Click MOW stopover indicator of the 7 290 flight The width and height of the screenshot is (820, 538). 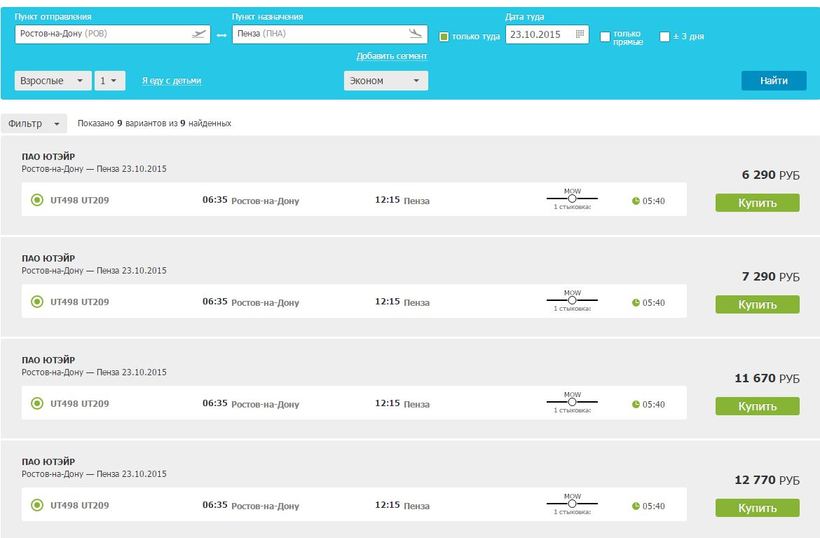pos(572,300)
